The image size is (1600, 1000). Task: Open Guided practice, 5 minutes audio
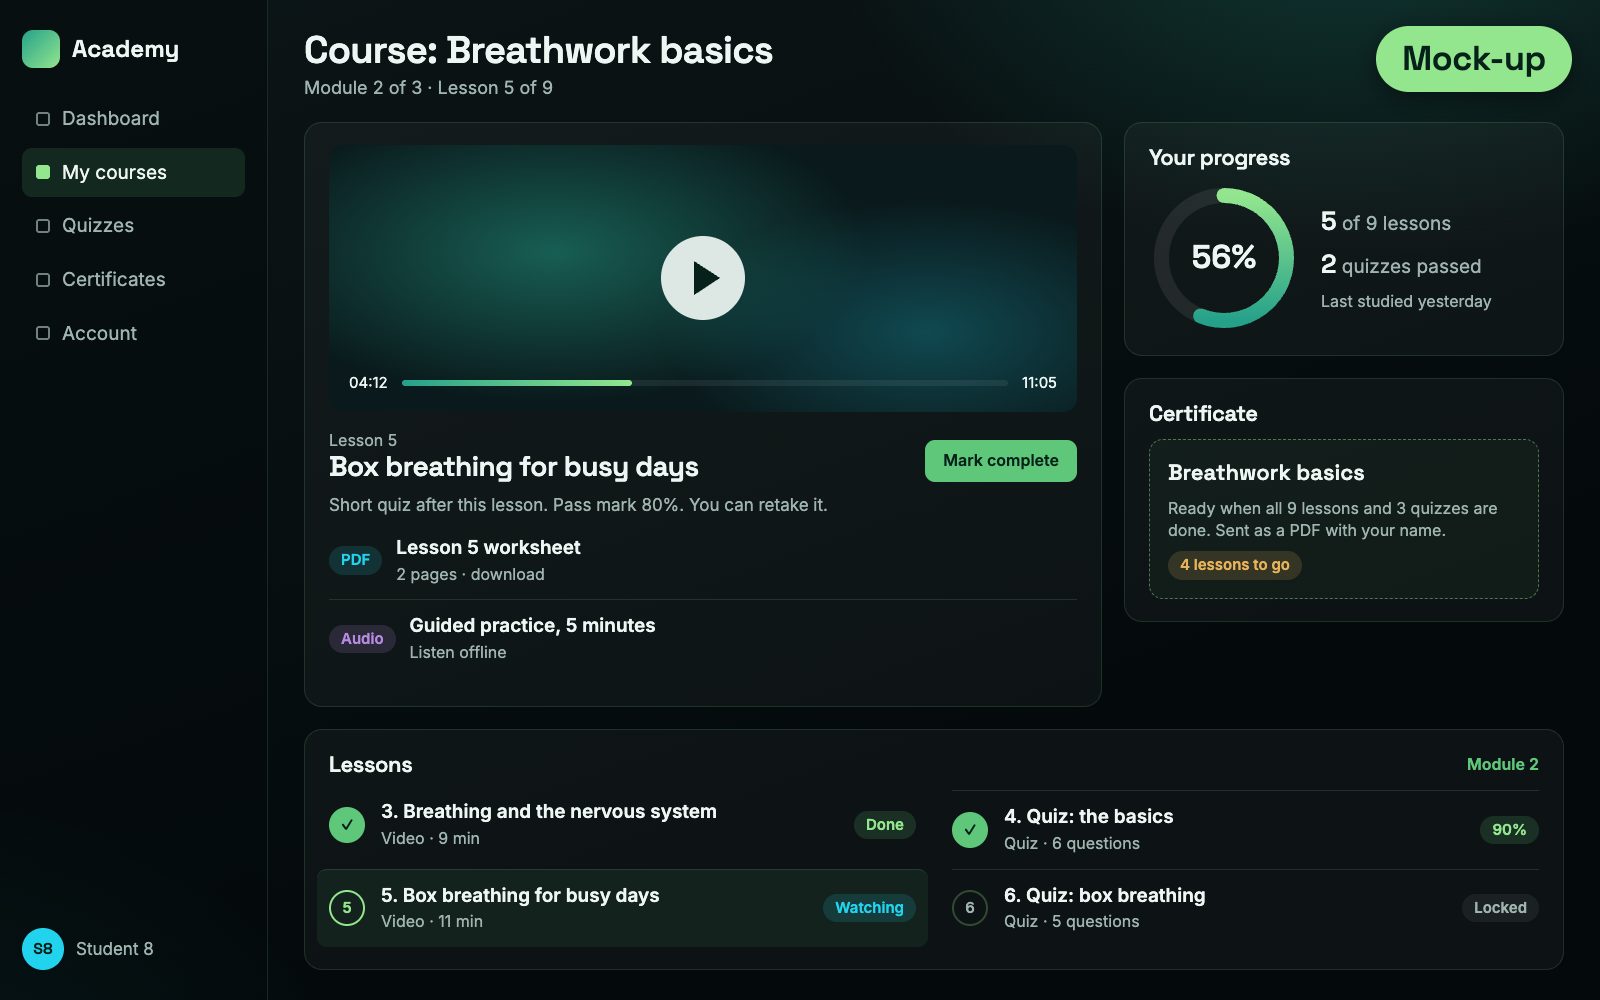(703, 638)
